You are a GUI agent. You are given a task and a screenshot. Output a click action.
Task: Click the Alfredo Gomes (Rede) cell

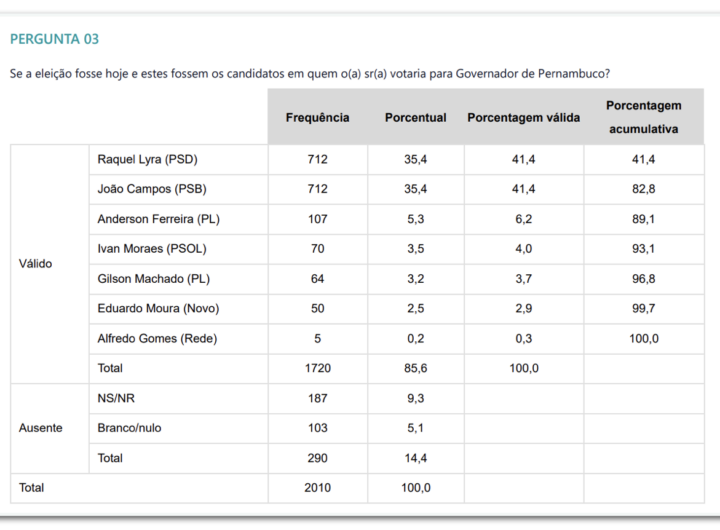point(157,339)
